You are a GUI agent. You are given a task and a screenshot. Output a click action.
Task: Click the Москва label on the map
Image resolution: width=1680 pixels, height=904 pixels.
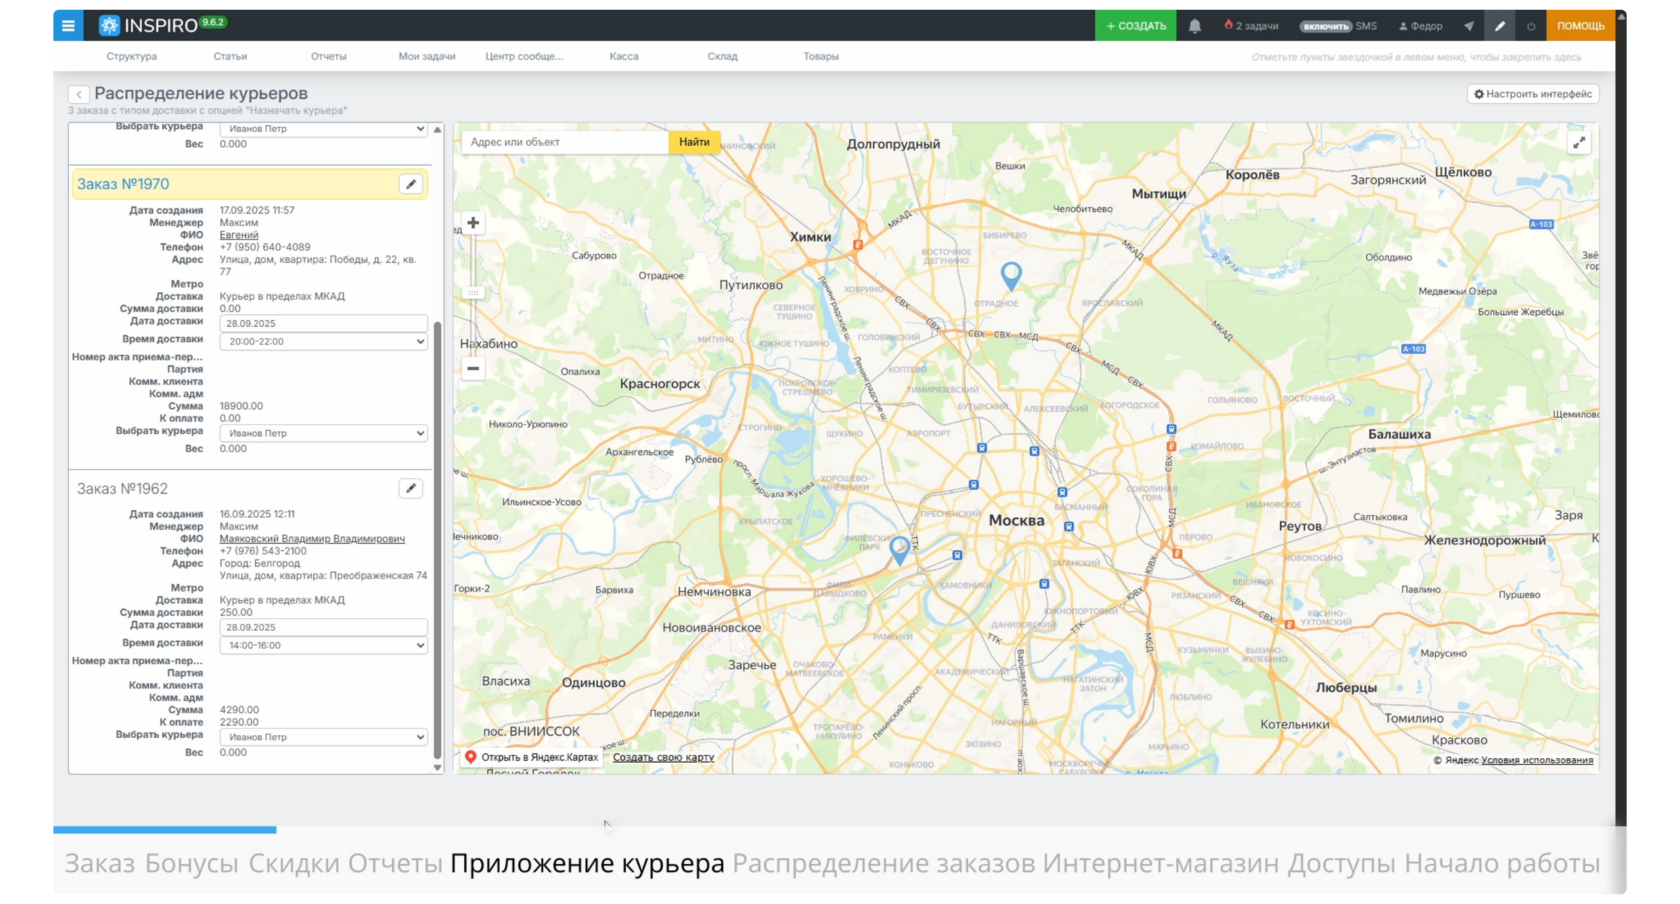tap(1016, 521)
